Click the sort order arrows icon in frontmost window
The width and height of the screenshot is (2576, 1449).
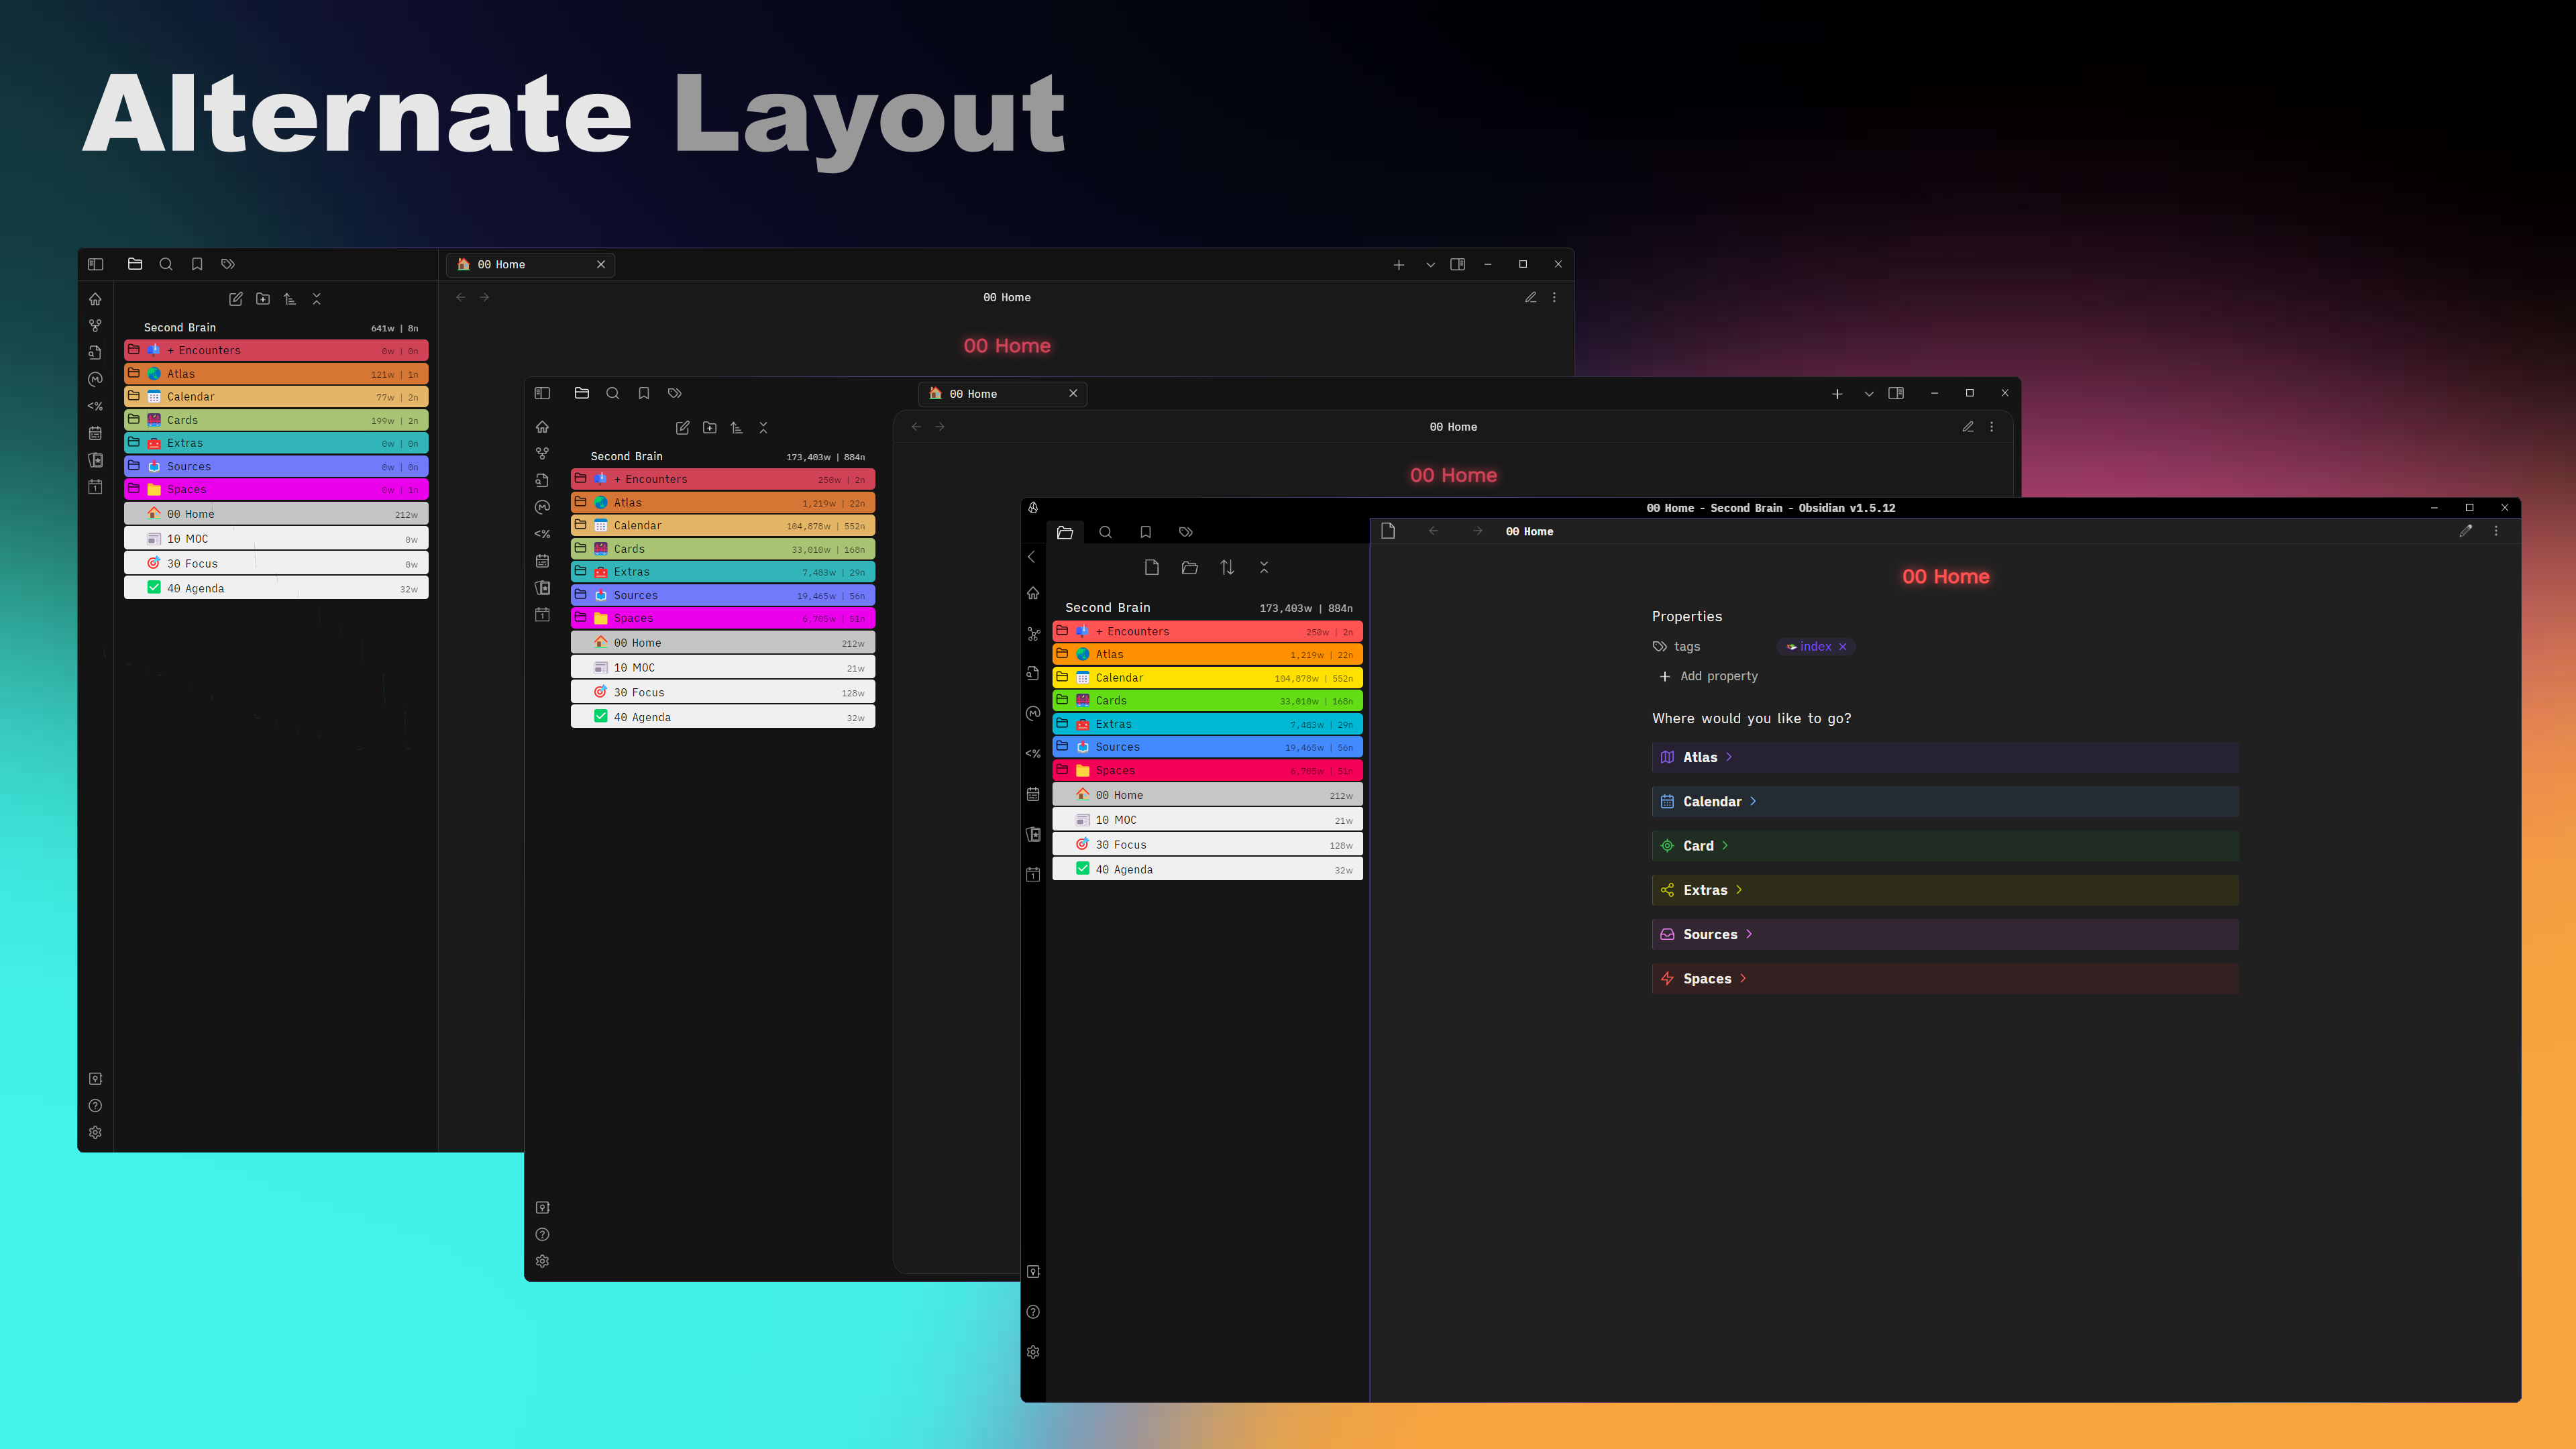(x=1227, y=567)
